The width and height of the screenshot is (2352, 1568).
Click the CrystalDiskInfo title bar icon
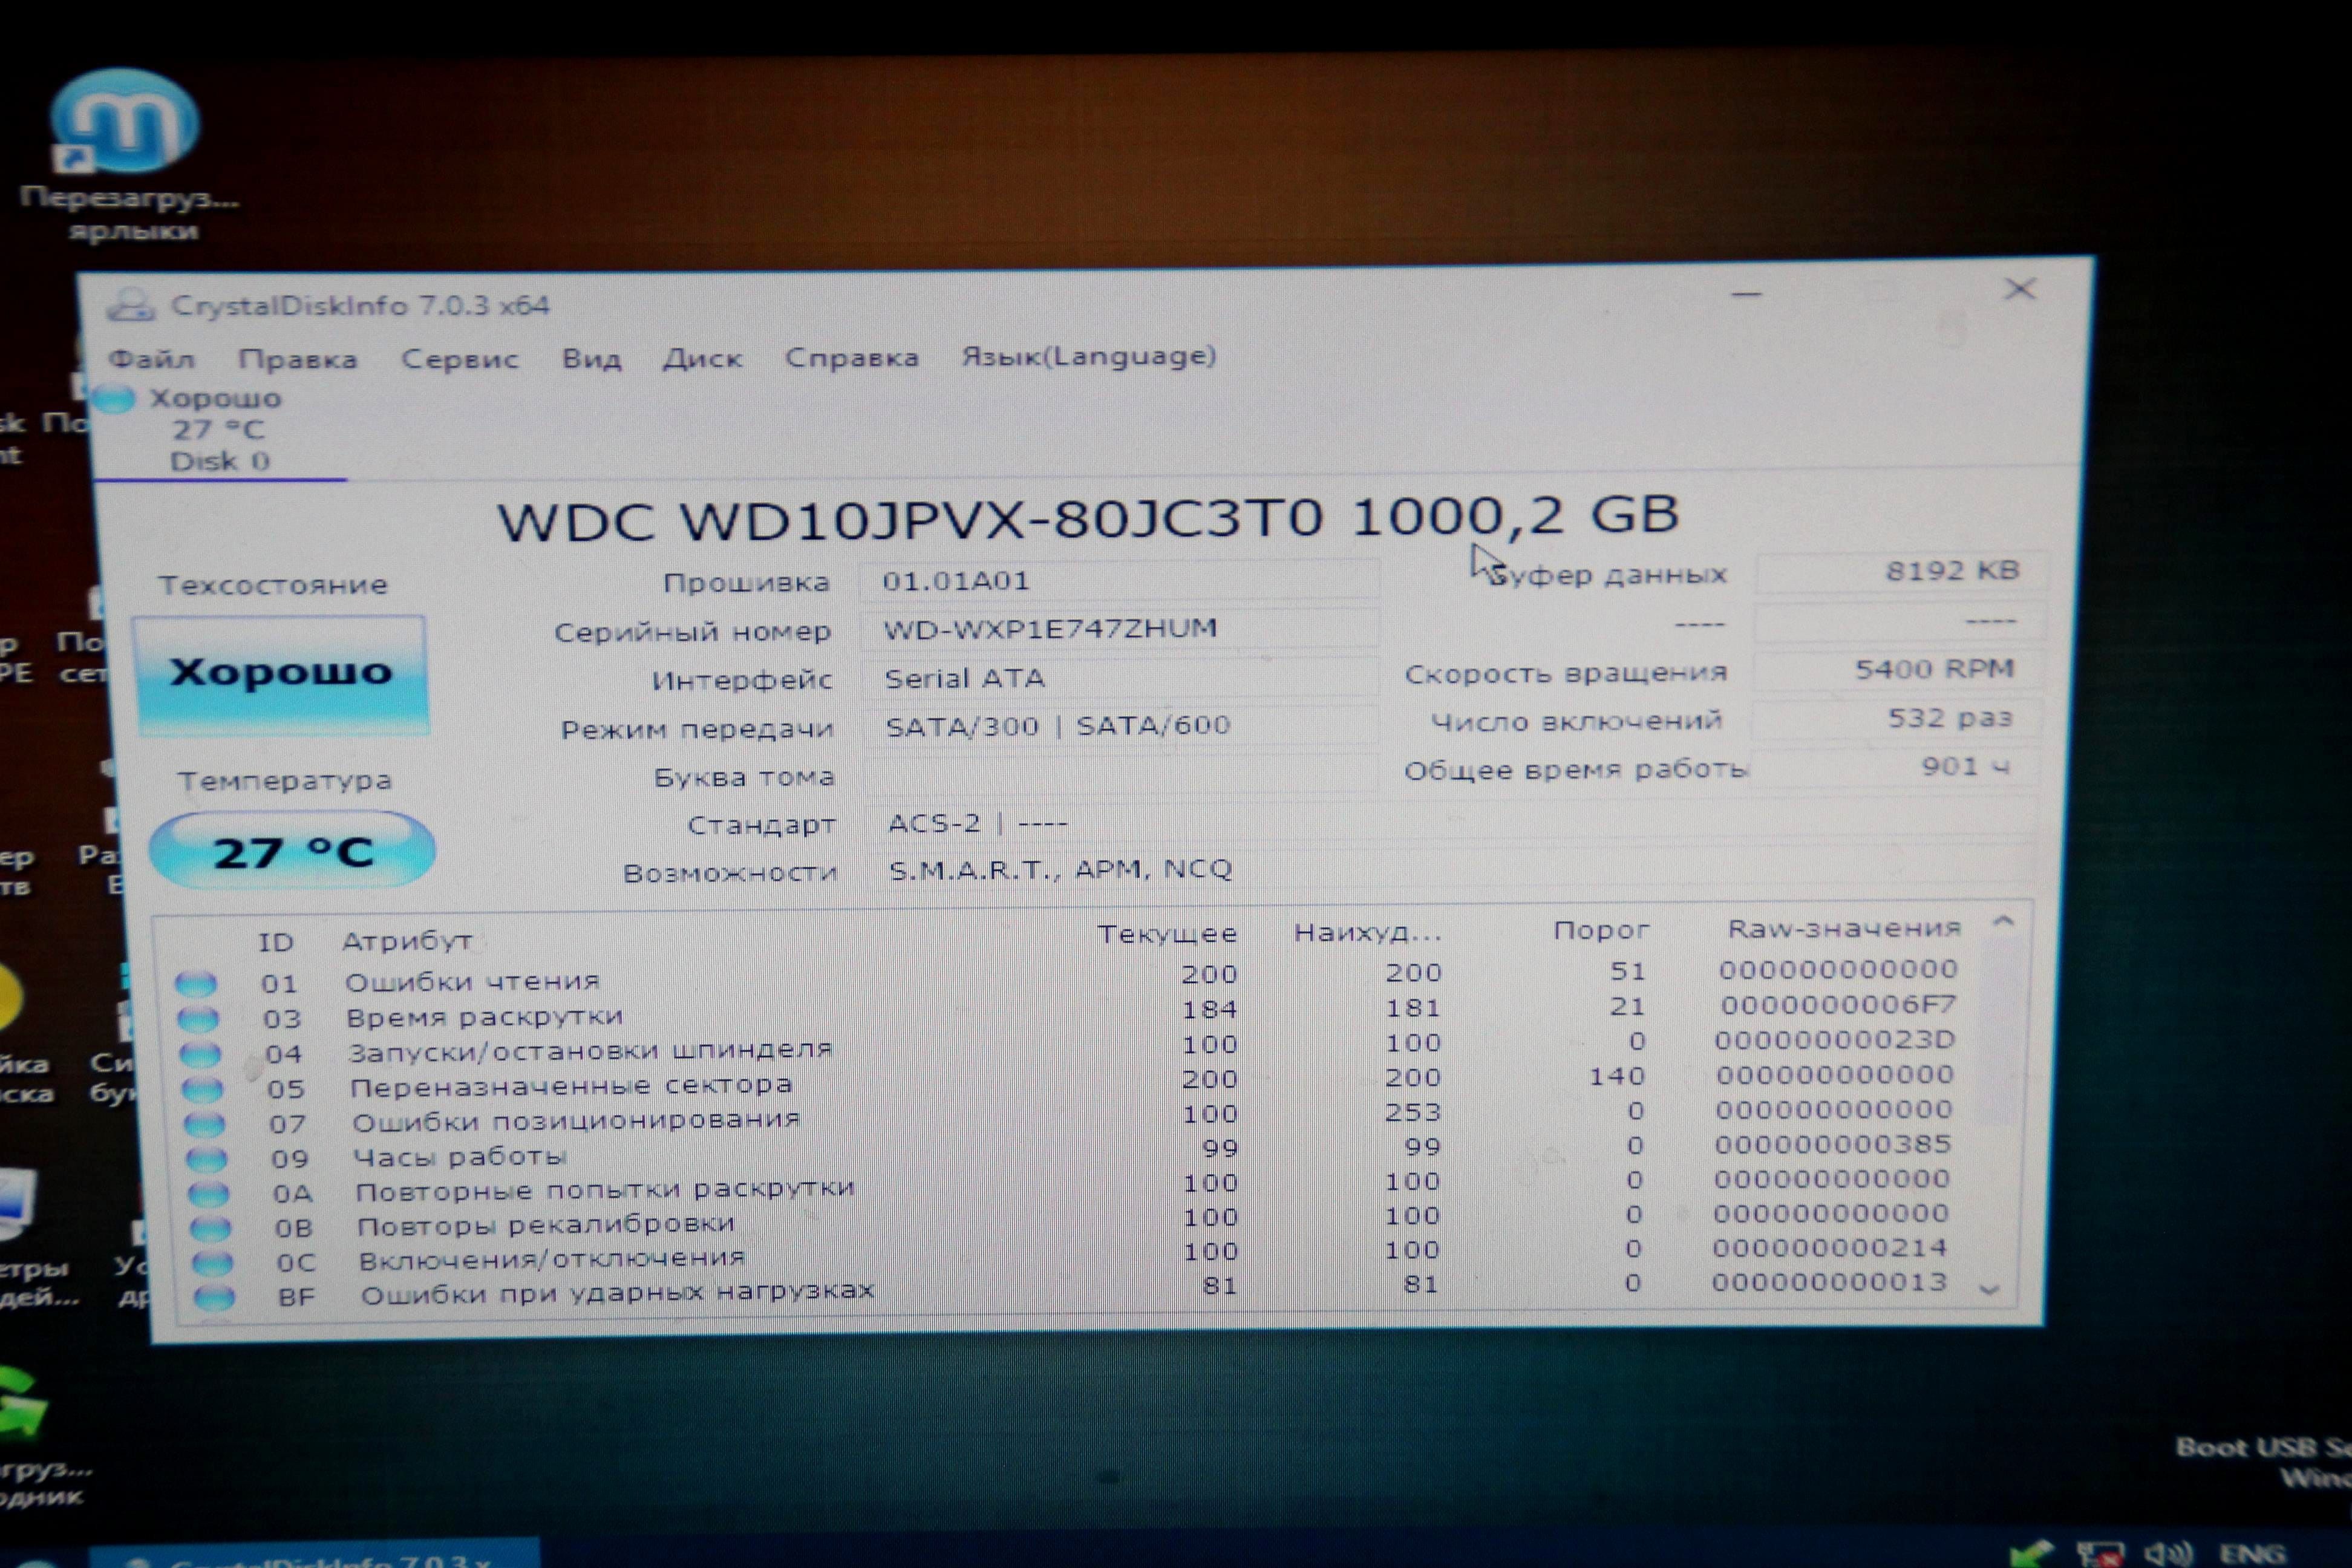pyautogui.click(x=130, y=305)
